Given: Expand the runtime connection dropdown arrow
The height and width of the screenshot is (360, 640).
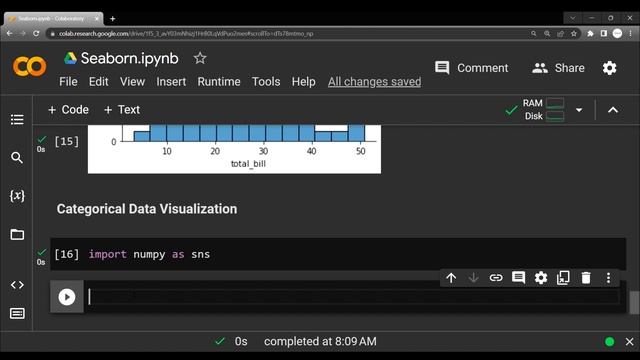Looking at the screenshot, I should [579, 110].
